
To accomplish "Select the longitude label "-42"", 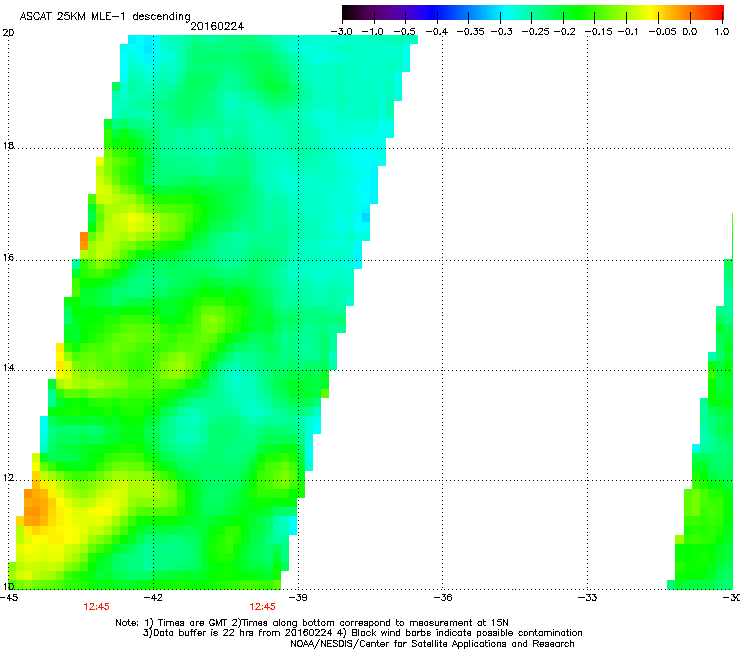I will pos(153,598).
